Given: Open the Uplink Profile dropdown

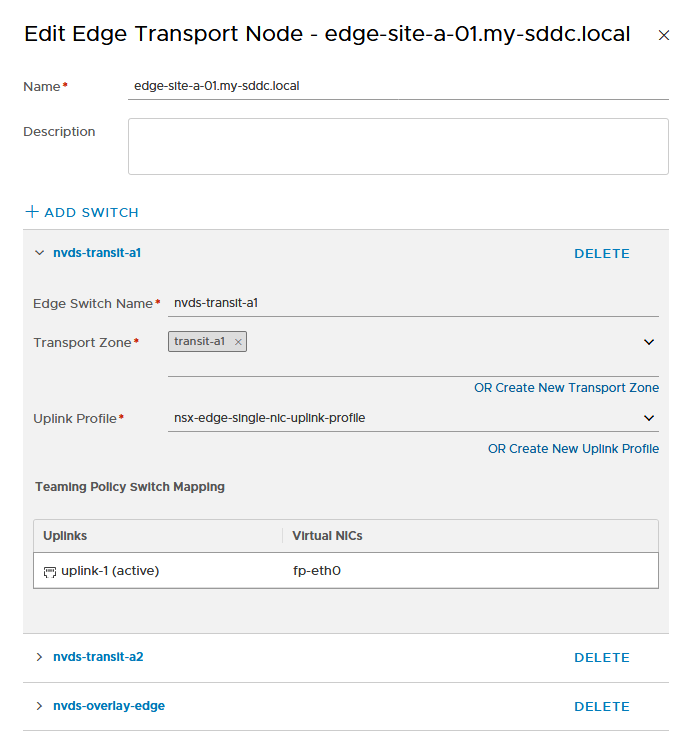Looking at the screenshot, I should click(x=413, y=418).
